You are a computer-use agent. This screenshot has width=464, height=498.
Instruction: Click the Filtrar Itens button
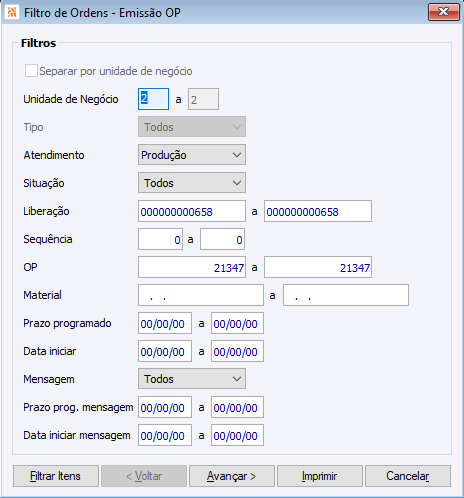[x=56, y=476]
